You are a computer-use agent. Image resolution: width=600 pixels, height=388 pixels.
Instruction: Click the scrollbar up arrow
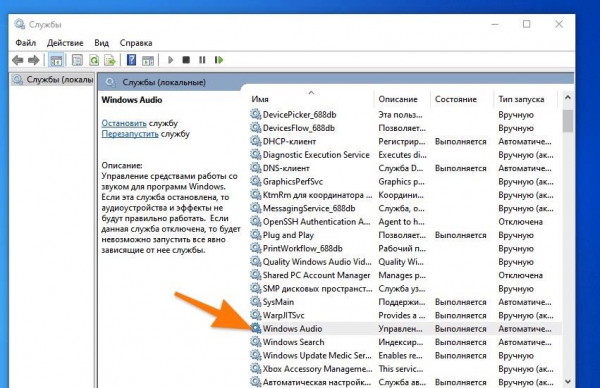pos(568,98)
